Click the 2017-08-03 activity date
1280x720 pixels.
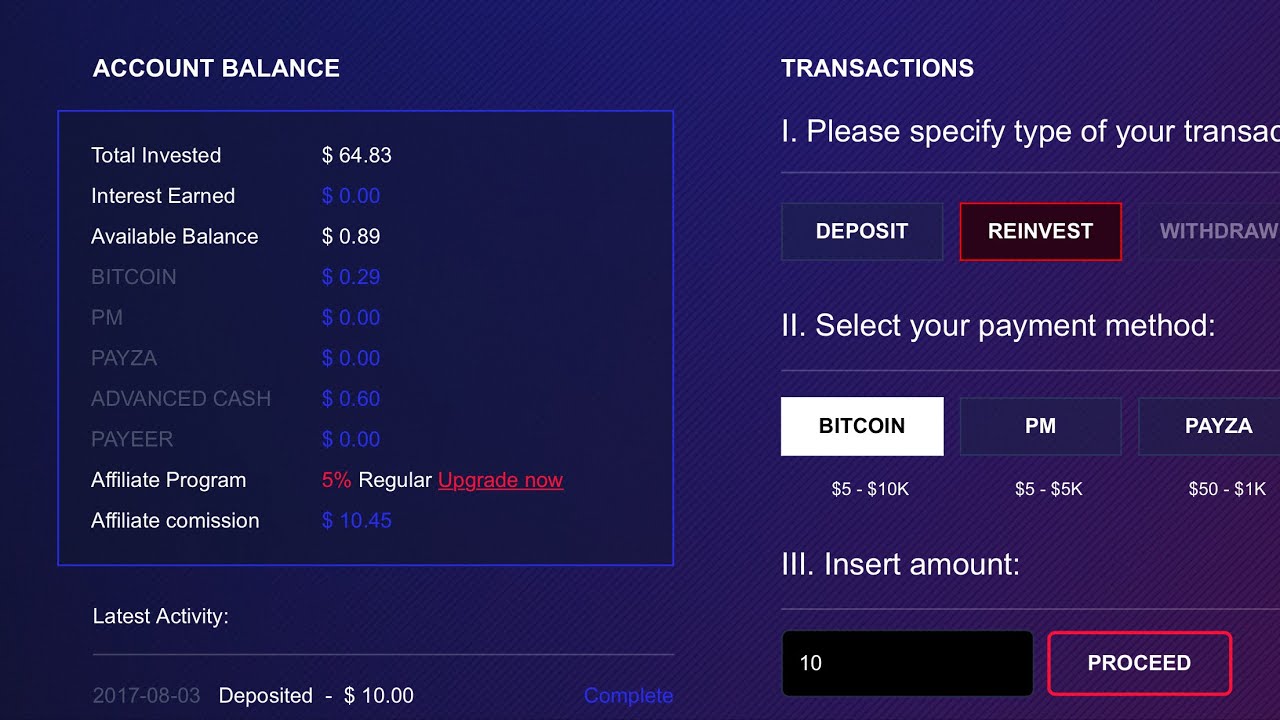146,696
